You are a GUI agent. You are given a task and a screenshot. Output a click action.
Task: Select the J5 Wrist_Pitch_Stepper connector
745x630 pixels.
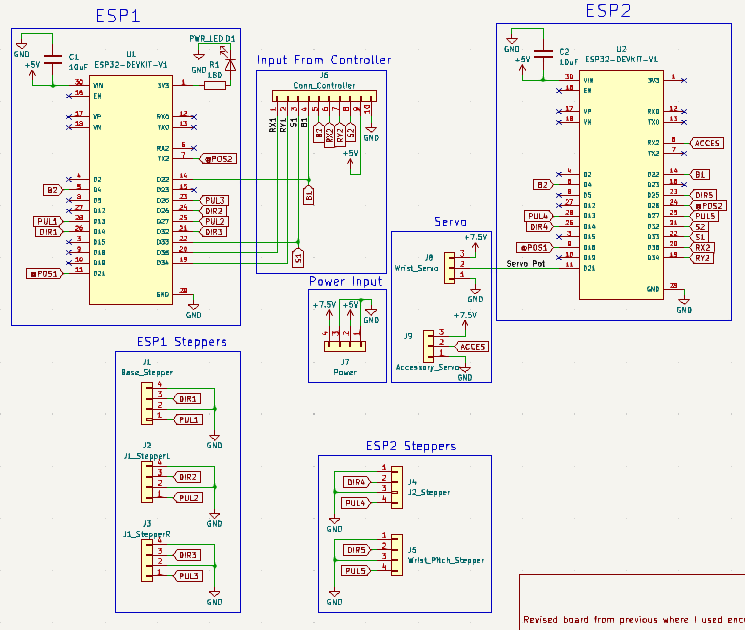[397, 555]
